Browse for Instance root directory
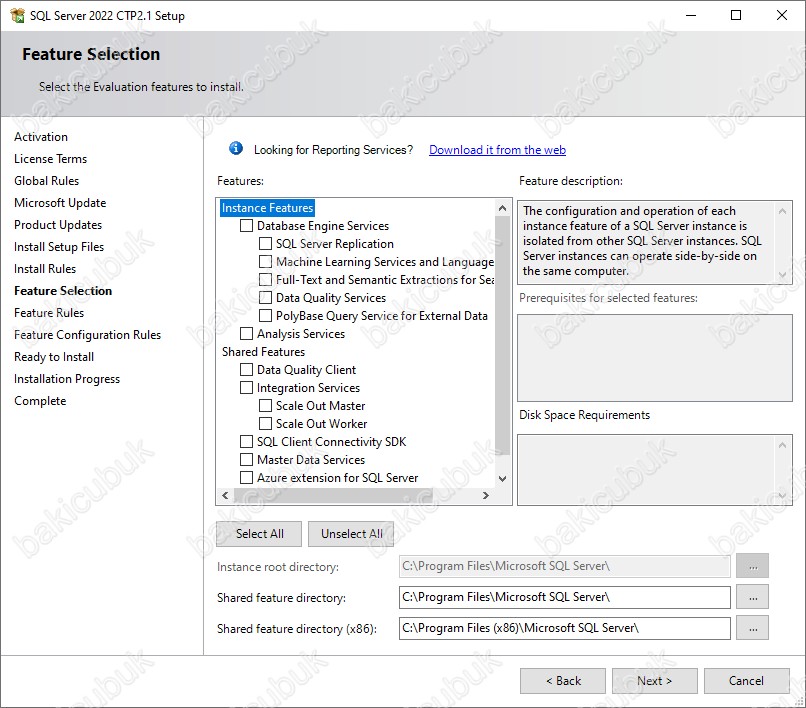This screenshot has height=708, width=806. 753,566
